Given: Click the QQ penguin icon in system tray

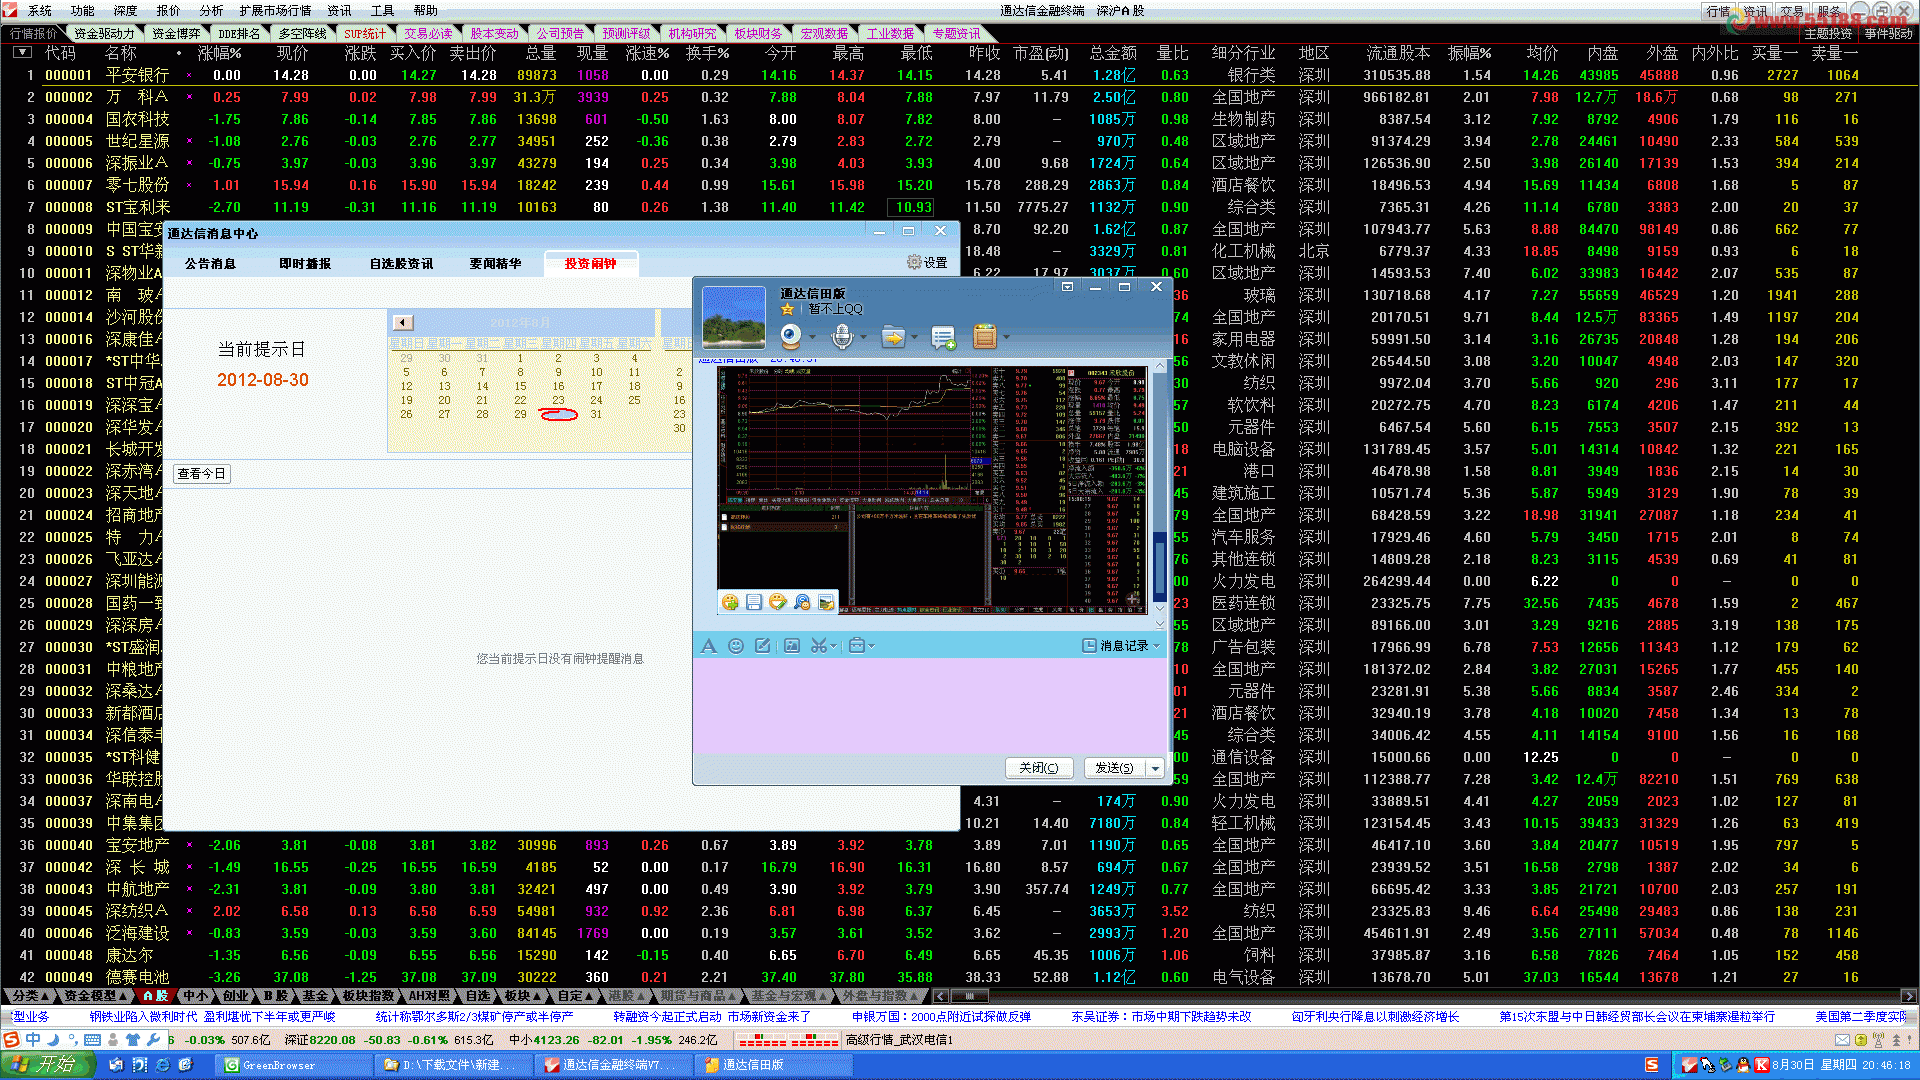Looking at the screenshot, I should tap(1743, 1065).
